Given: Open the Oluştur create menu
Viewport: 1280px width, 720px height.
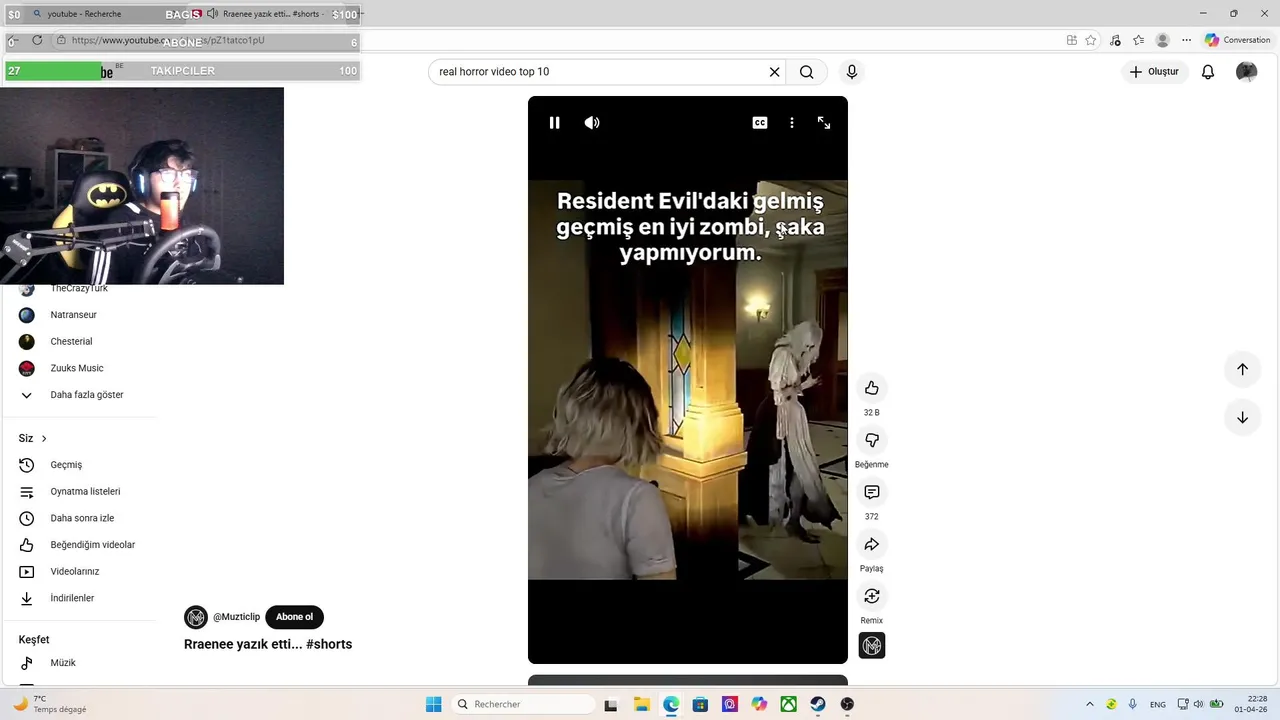Looking at the screenshot, I should tap(1155, 72).
